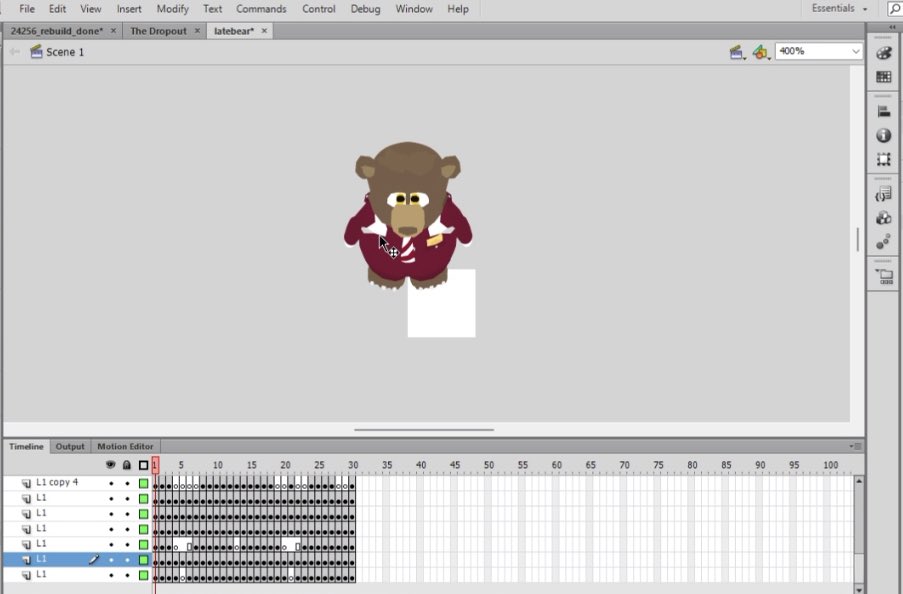
Task: Click the back arrow above the stage
Action: click(x=13, y=52)
